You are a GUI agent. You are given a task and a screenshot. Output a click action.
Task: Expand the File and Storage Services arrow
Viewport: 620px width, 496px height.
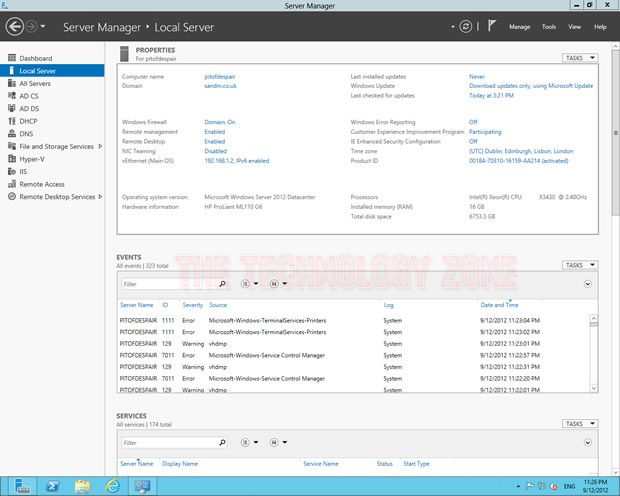[100, 146]
